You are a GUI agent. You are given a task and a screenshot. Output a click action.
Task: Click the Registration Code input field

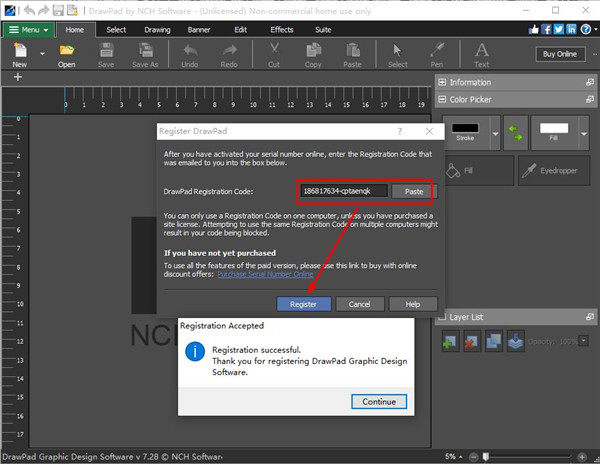point(344,191)
